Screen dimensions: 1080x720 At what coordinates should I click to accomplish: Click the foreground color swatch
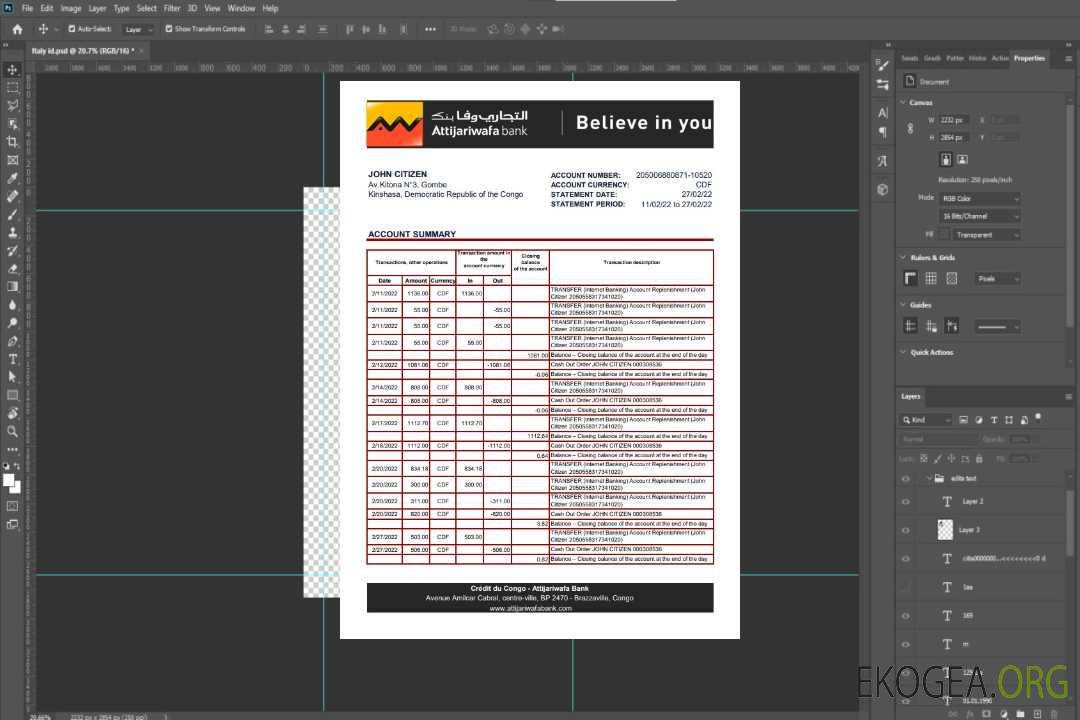[x=9, y=480]
